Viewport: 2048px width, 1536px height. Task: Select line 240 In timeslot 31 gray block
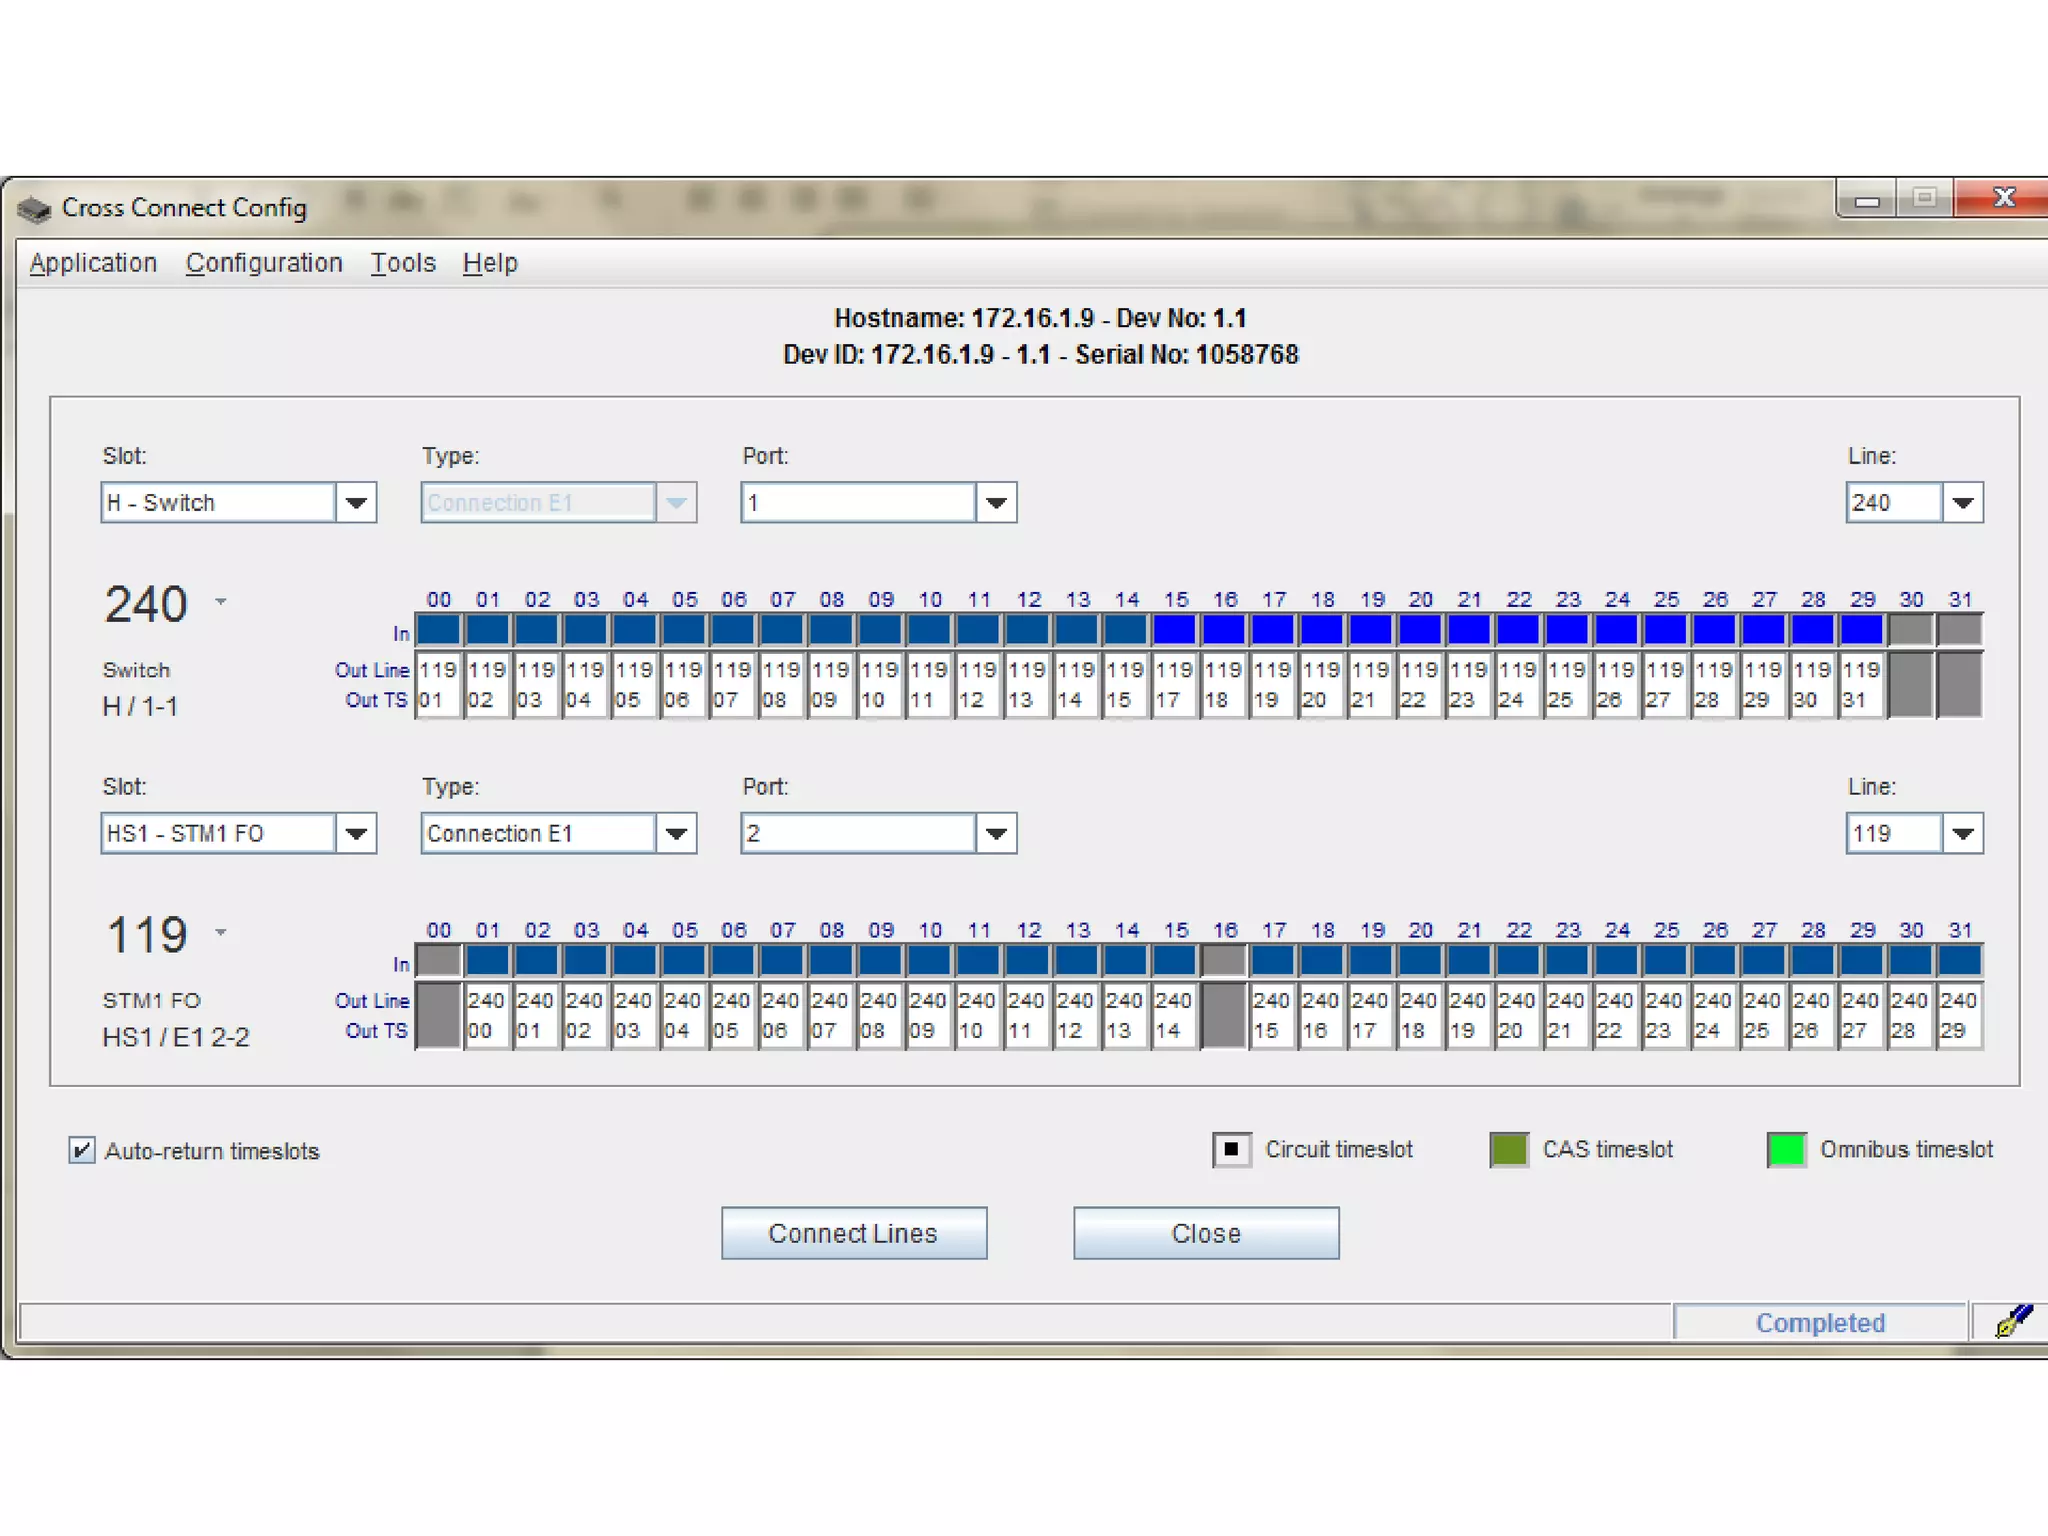click(x=1959, y=630)
